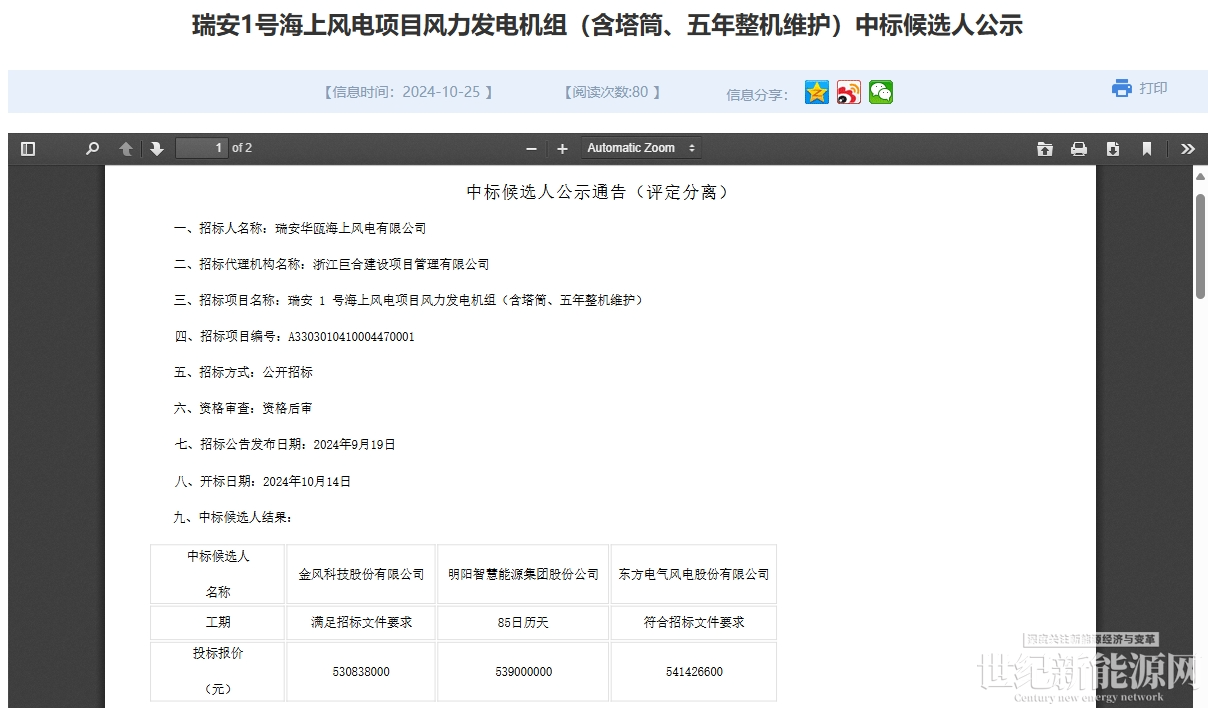Open the PDF viewer's additional tools menu

(1188, 149)
